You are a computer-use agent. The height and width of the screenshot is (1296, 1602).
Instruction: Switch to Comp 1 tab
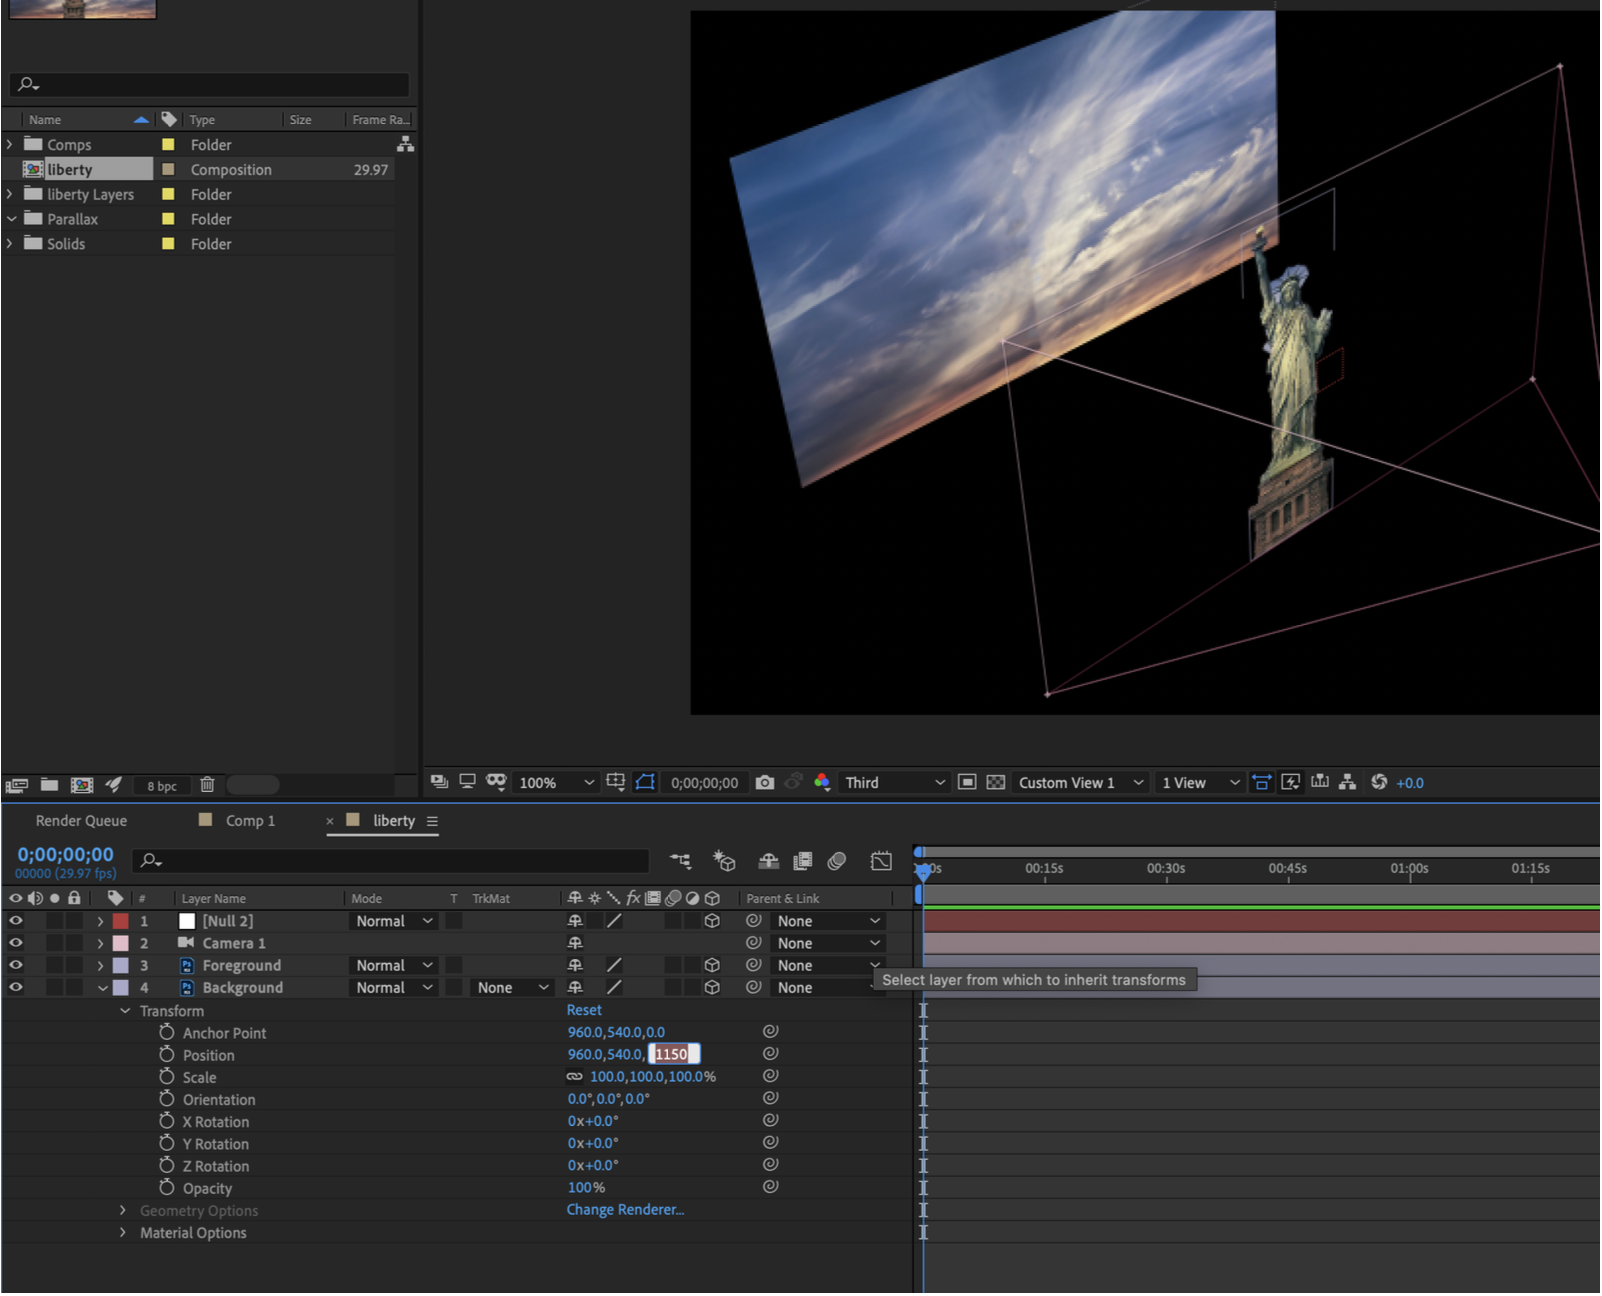250,821
